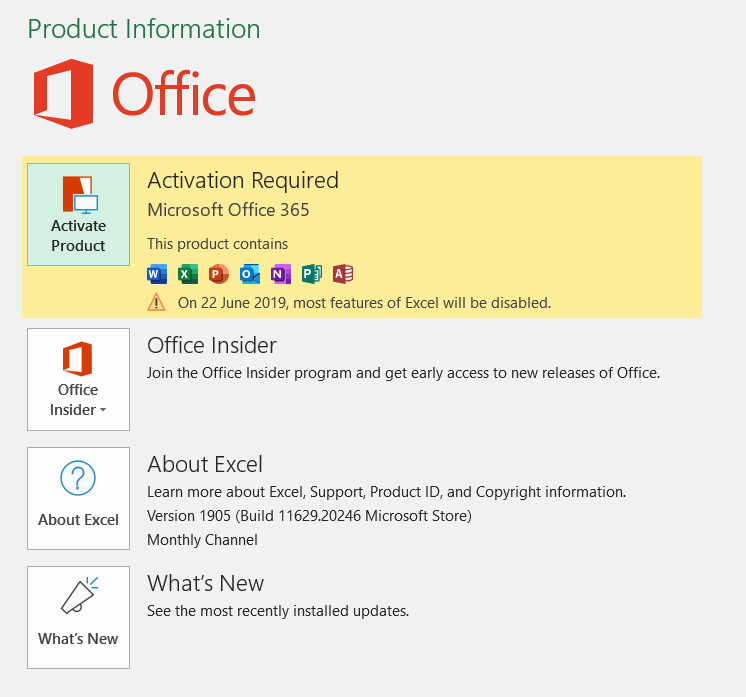Click the Publisher app icon

pos(312,274)
